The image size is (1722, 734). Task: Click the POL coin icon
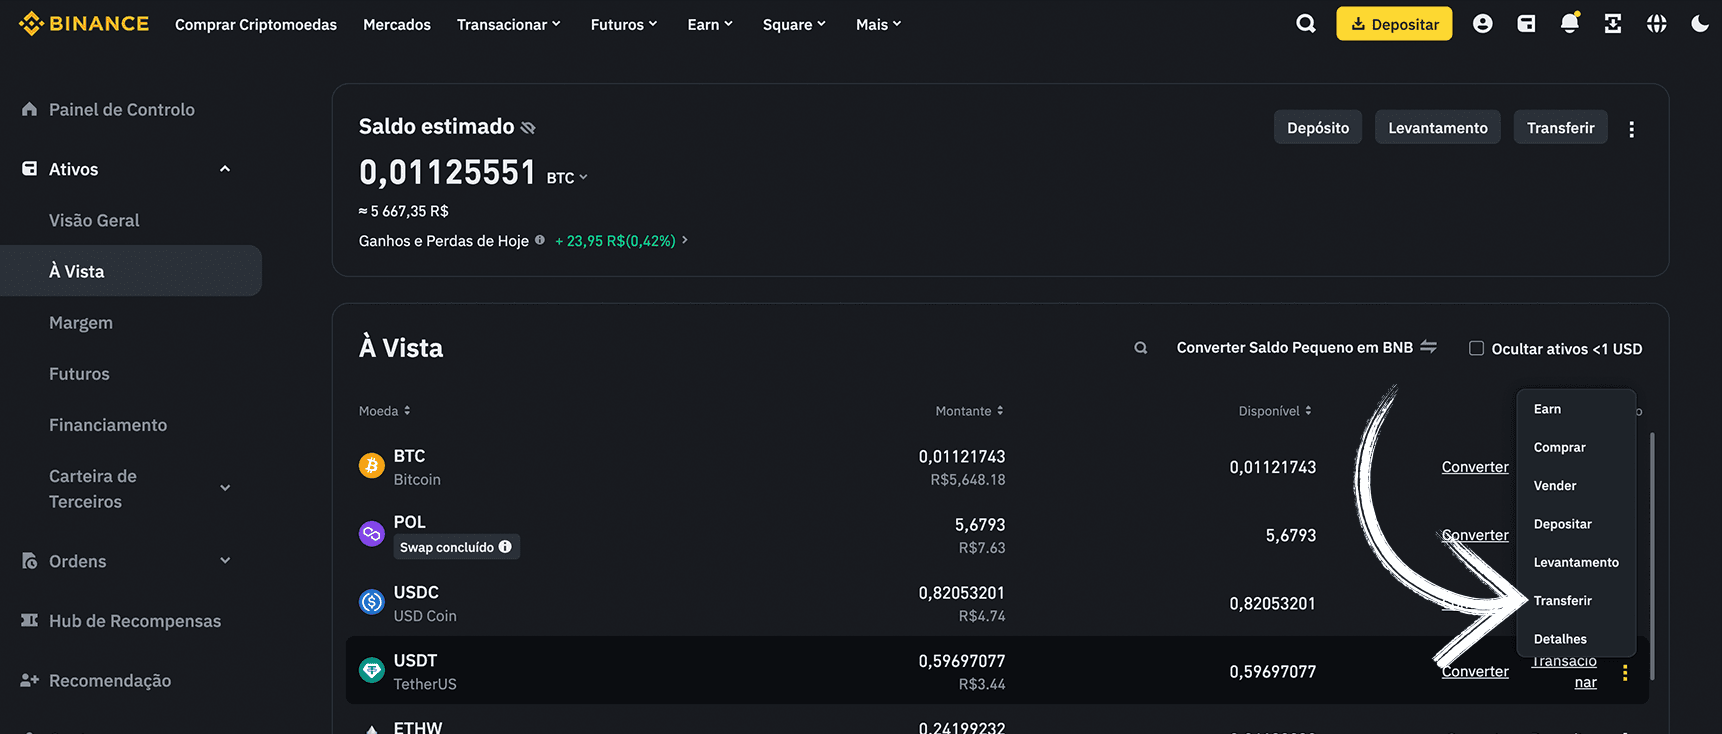pyautogui.click(x=372, y=534)
